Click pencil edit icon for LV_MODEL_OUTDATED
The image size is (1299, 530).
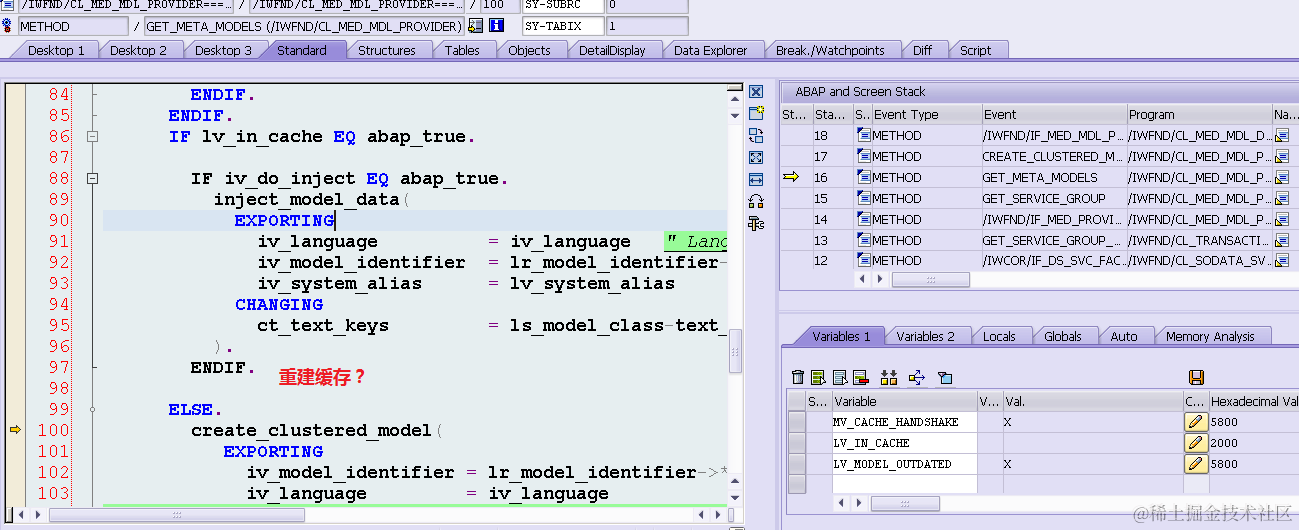[x=1195, y=464]
